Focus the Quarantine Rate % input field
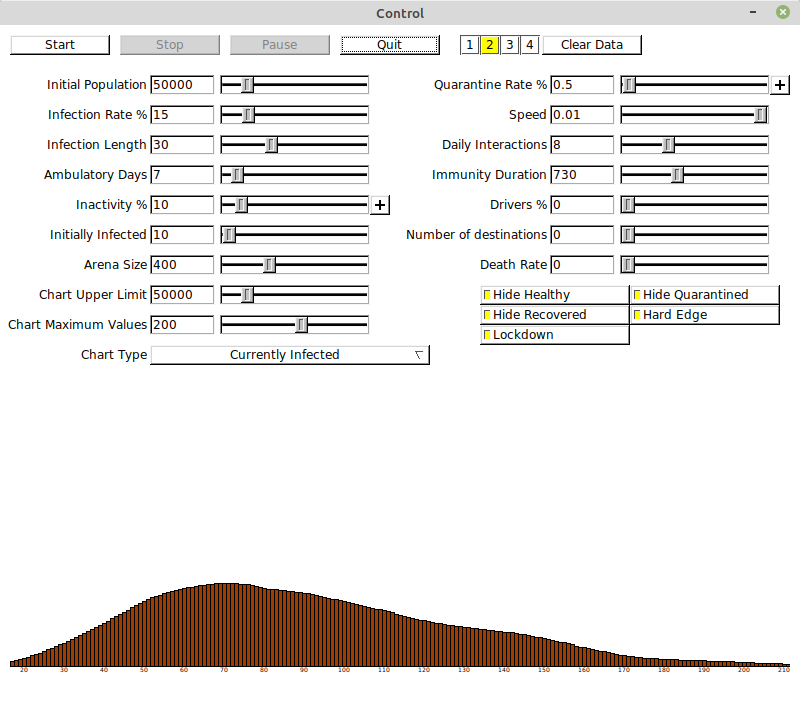This screenshot has height=725, width=800. pos(582,85)
